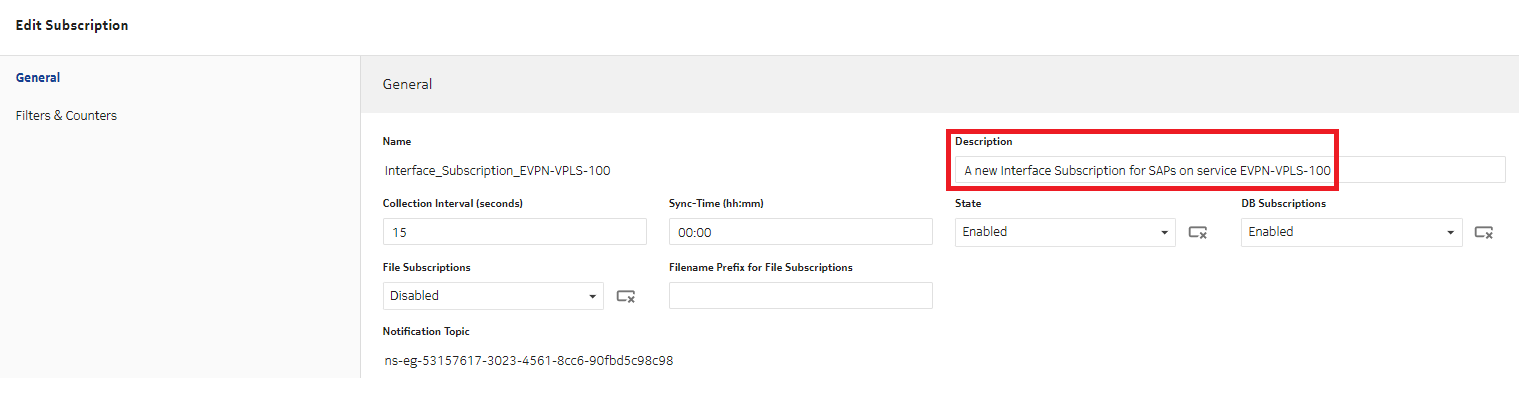Expand the DB Subscriptions dropdown
The image size is (1519, 400).
click(1351, 232)
